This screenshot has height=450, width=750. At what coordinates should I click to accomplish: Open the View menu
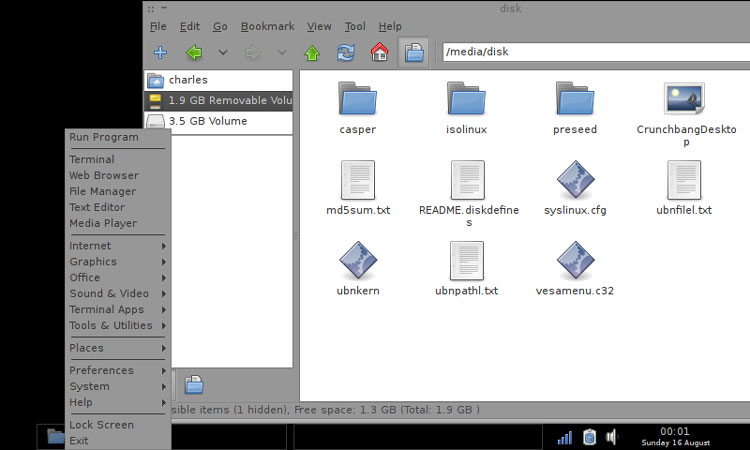[x=319, y=26]
